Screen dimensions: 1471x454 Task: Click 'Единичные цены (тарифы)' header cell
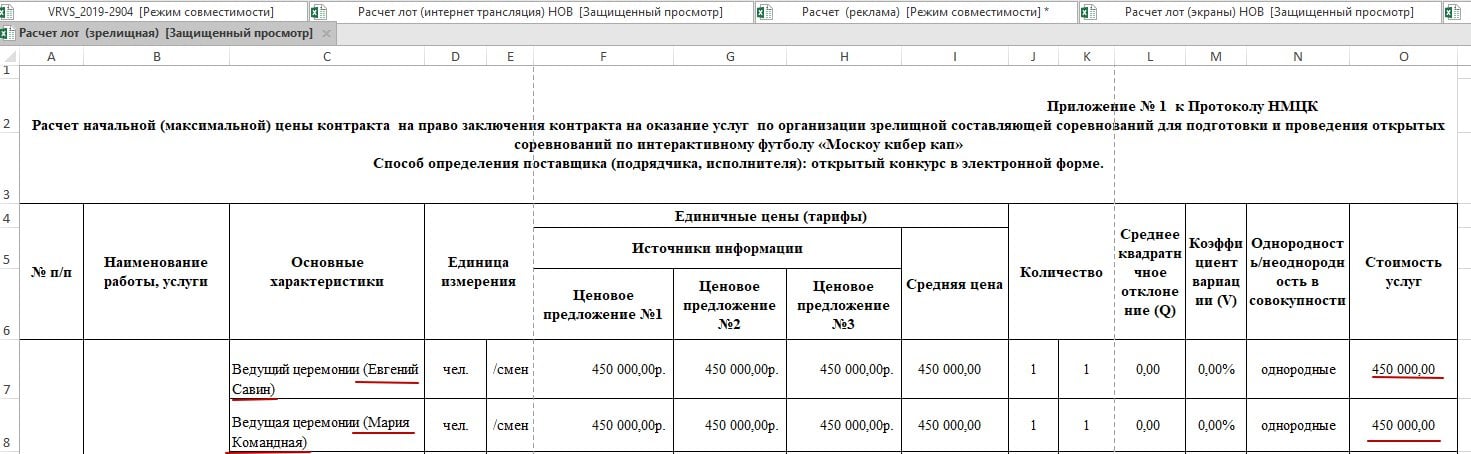pos(771,216)
